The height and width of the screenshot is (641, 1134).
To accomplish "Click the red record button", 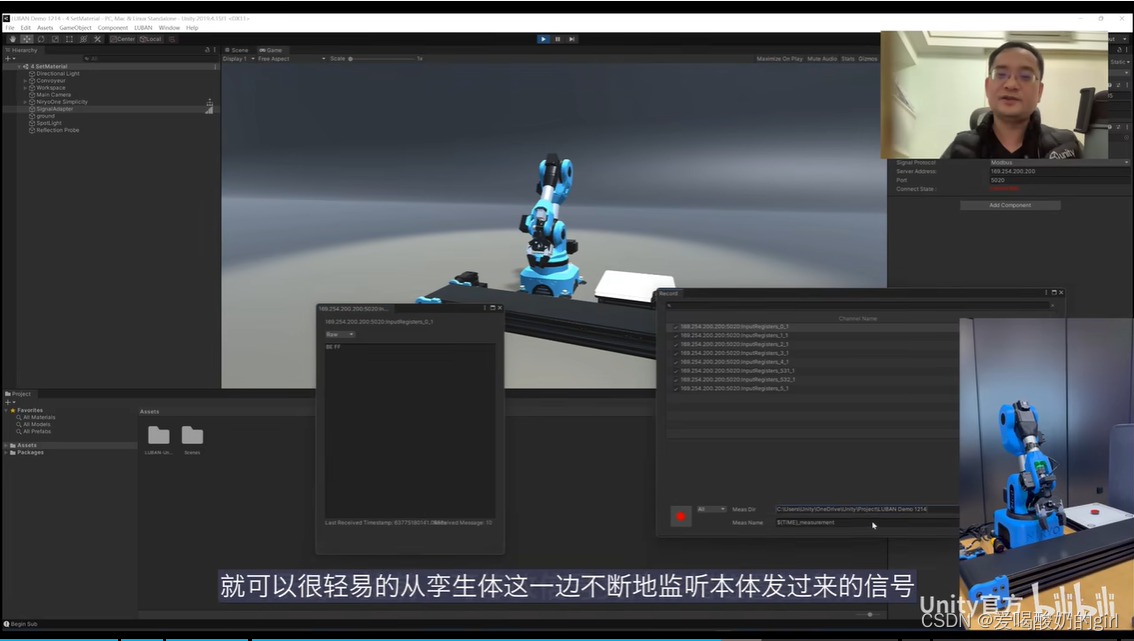I will point(680,514).
